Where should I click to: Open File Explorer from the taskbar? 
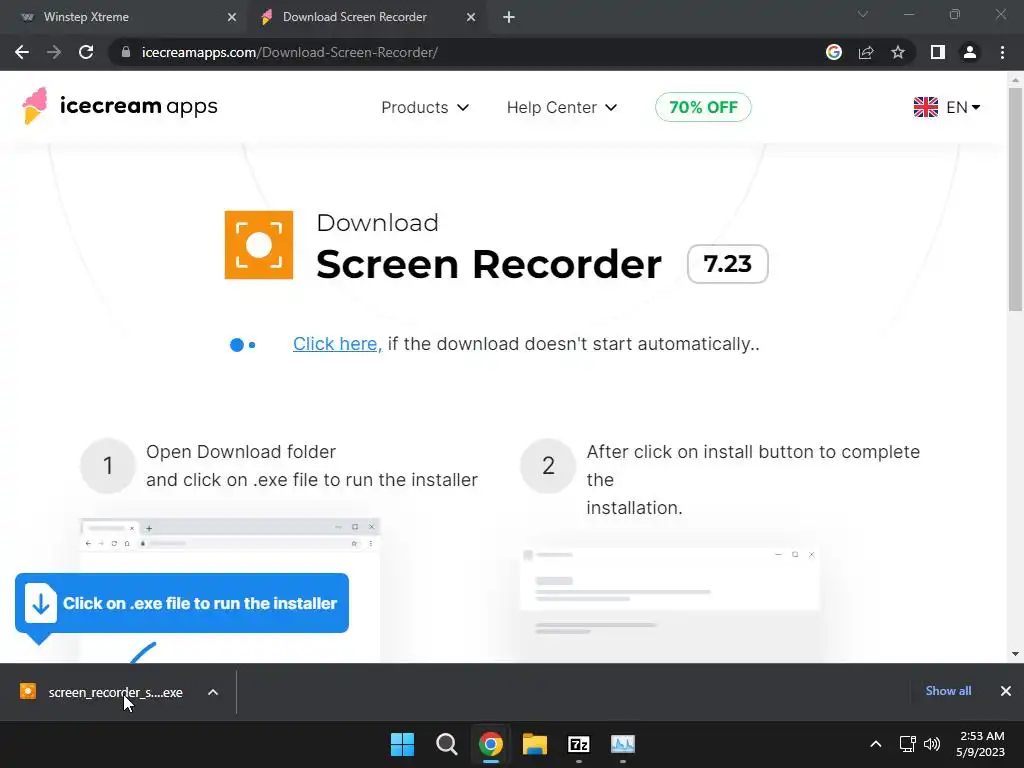tap(535, 744)
